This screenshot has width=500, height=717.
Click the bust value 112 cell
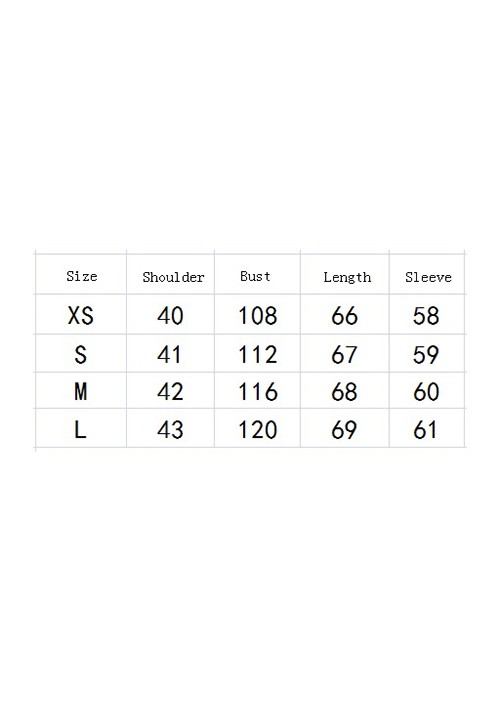258,354
